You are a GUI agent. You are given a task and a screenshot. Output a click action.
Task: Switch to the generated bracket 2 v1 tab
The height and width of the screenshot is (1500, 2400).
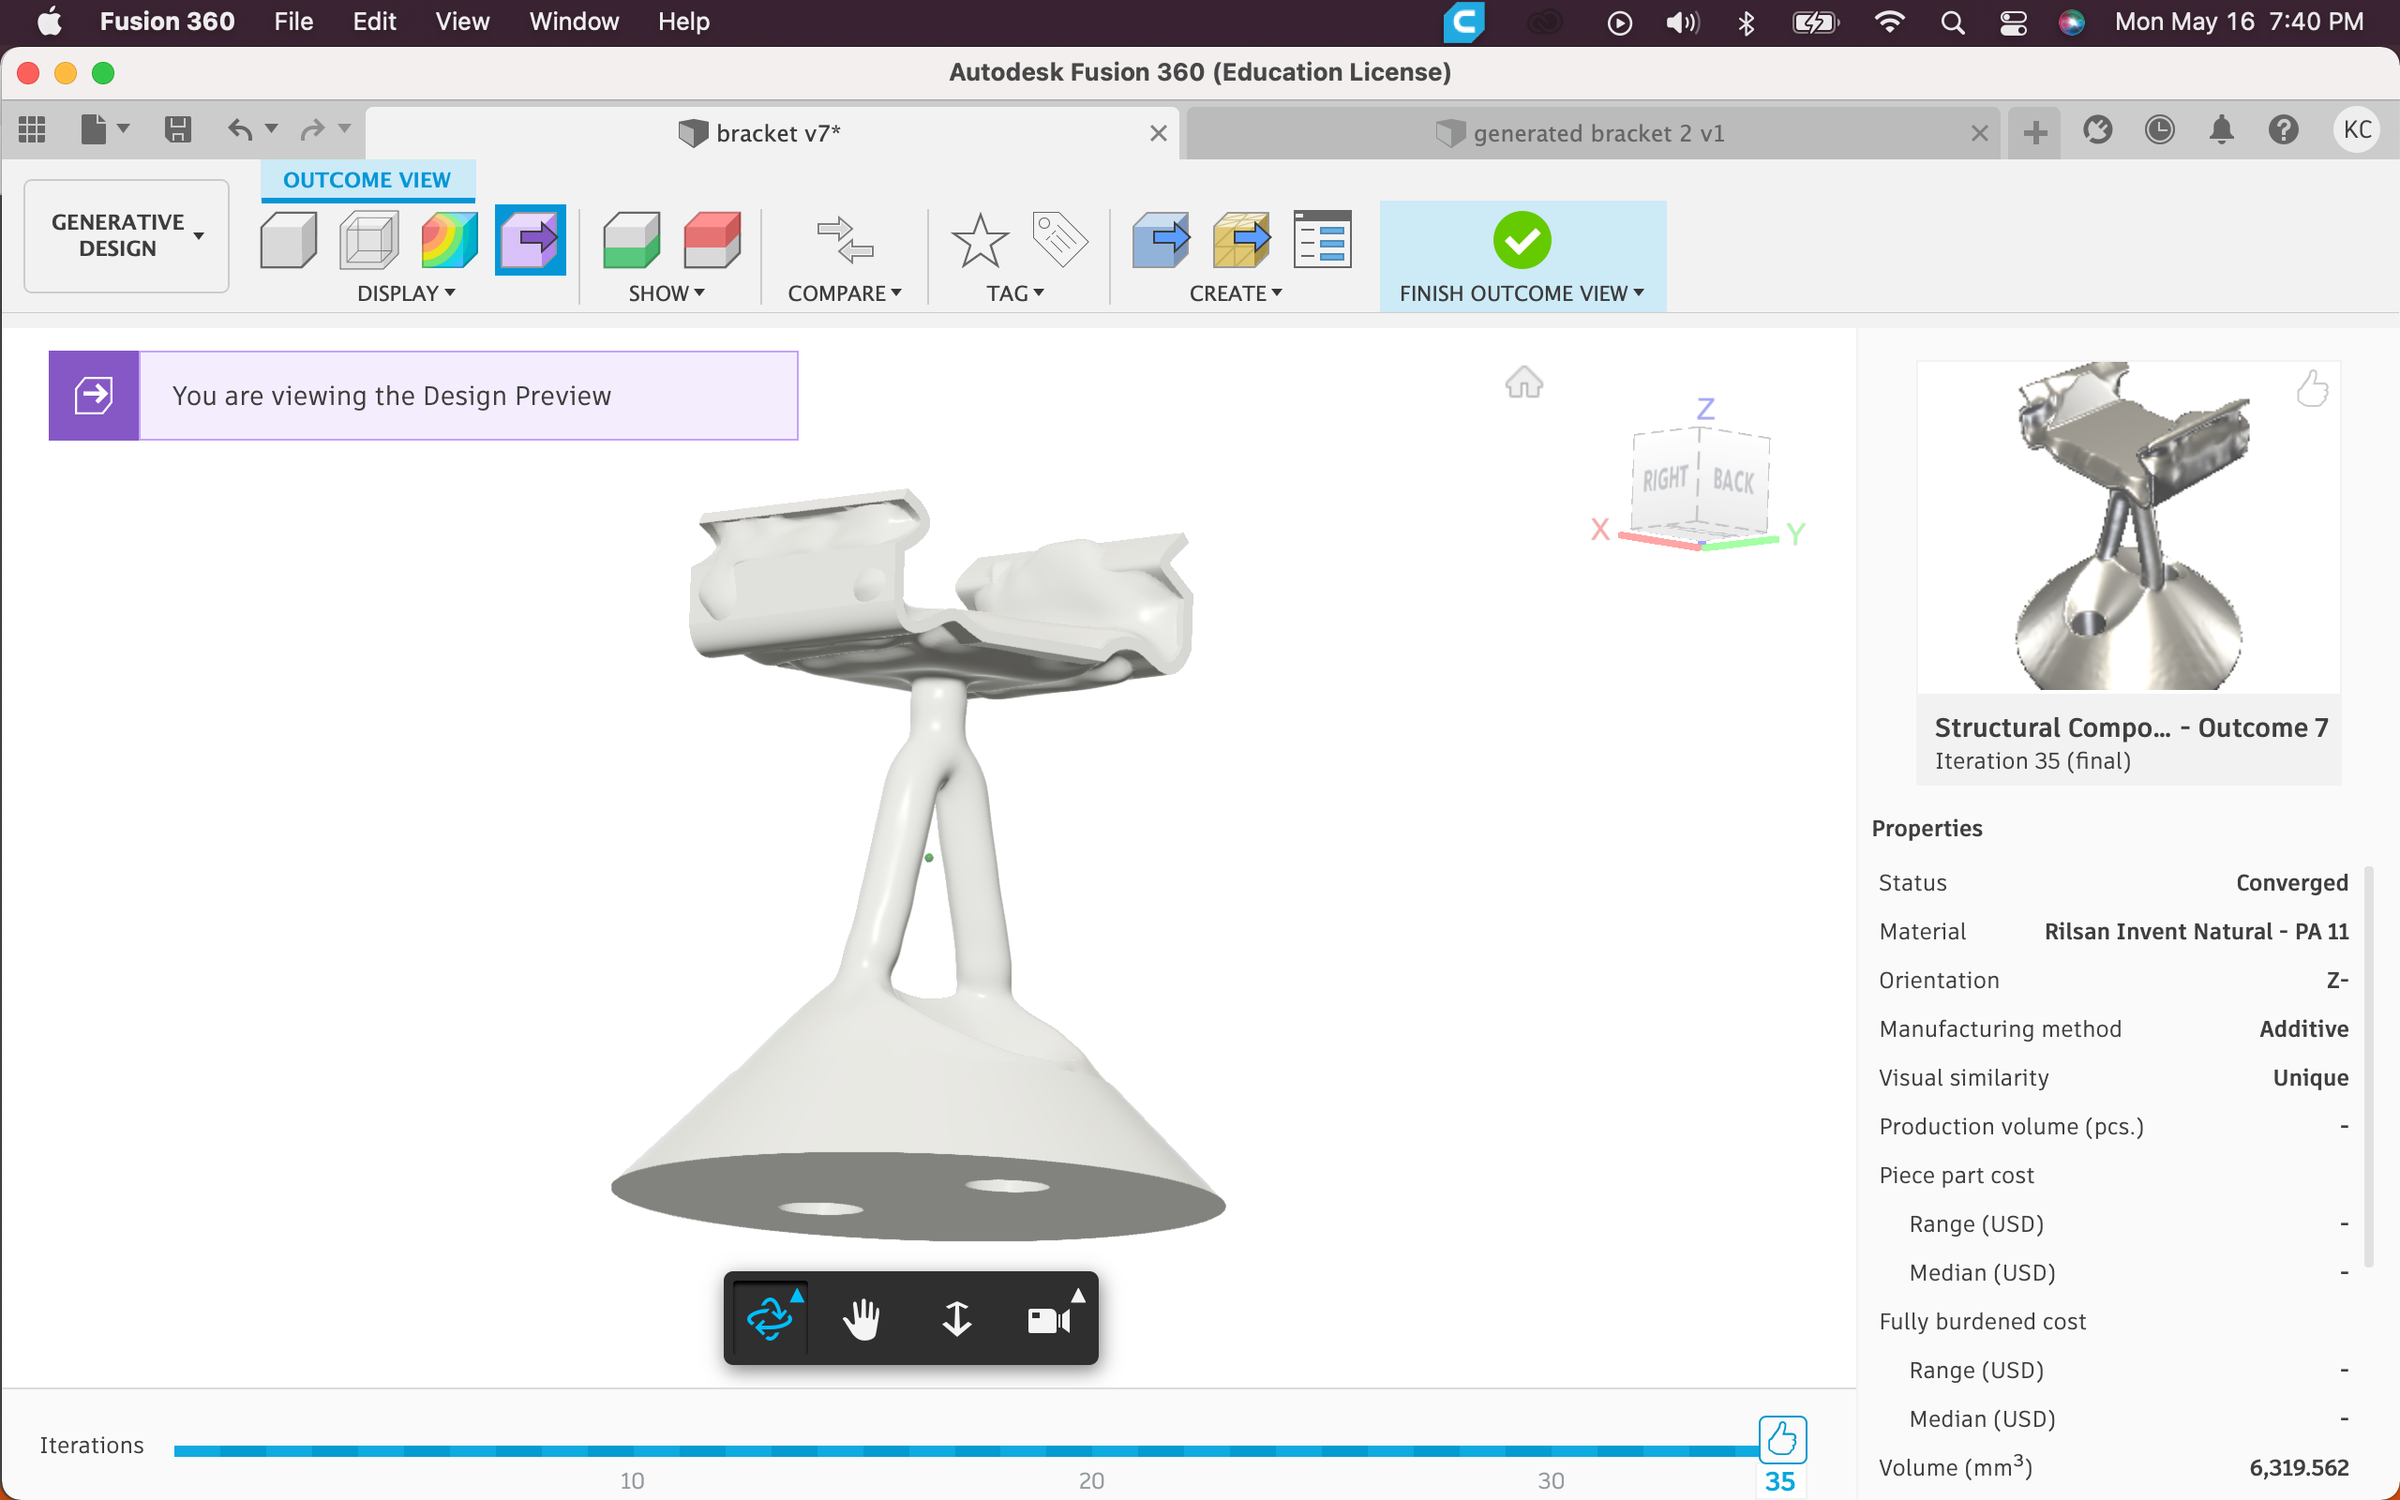tap(1597, 132)
